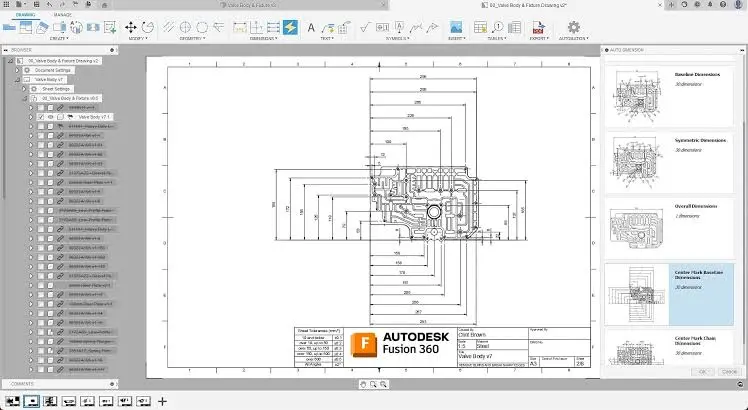Click OK in the Auto Dimension panel
Viewport: 748px width, 410px height.
(702, 371)
